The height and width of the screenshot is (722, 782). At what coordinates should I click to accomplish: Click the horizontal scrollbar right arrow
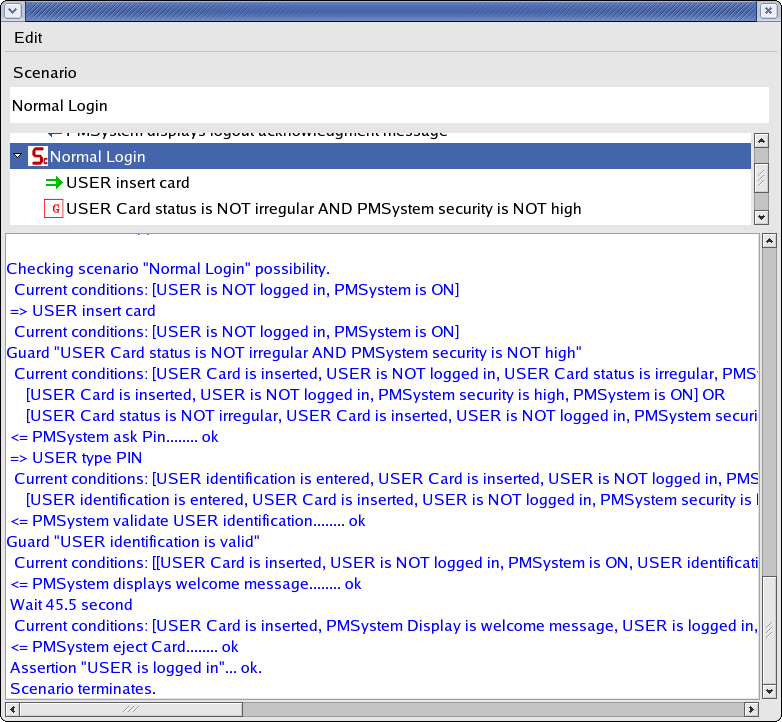click(751, 709)
